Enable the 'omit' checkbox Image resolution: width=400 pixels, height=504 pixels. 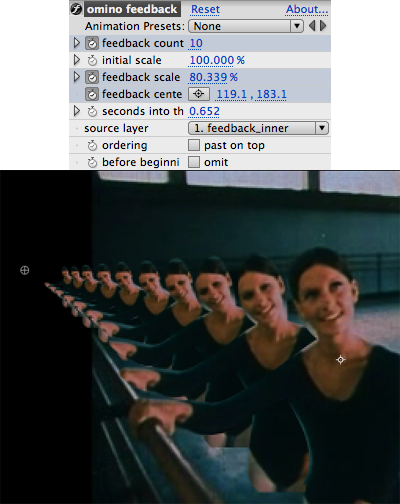[x=194, y=162]
